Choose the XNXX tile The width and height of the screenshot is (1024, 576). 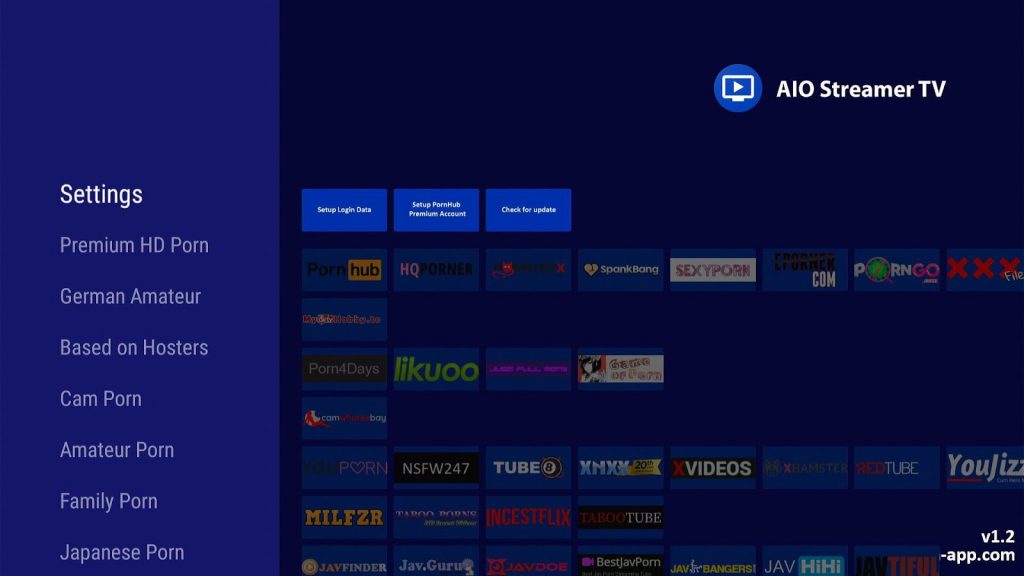coord(620,468)
